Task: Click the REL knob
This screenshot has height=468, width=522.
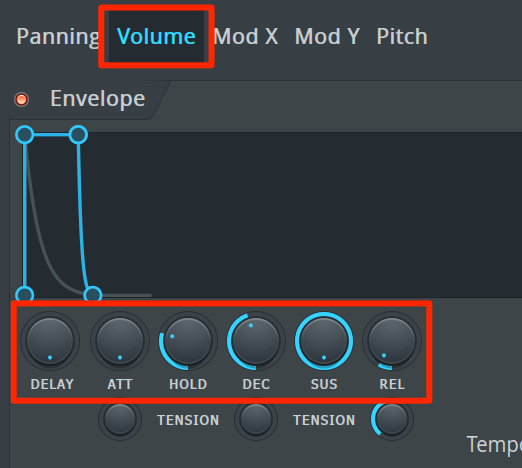Action: click(x=392, y=341)
